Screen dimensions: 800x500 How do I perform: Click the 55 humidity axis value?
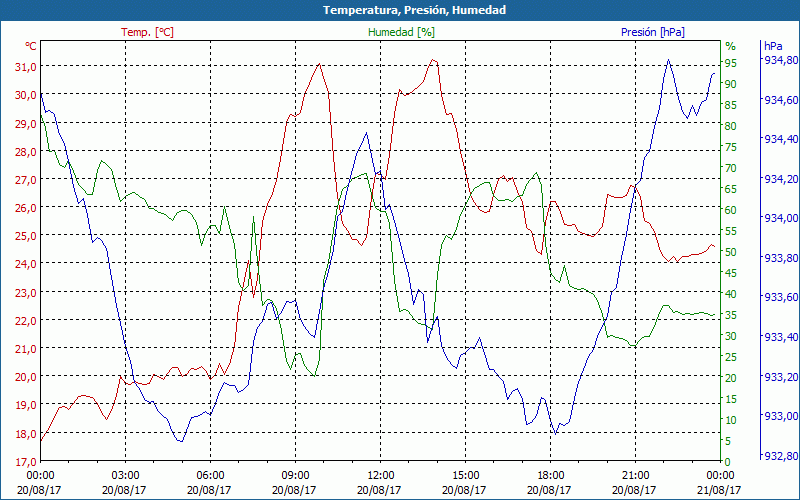(731, 231)
